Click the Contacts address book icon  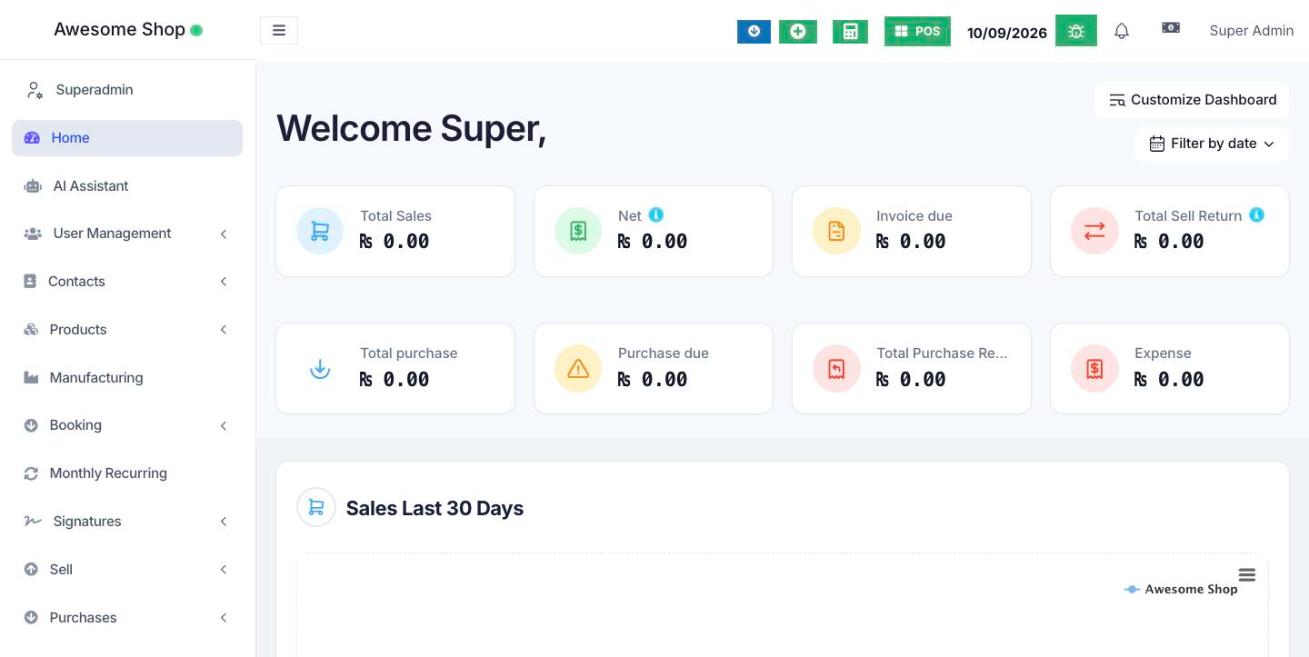click(x=30, y=282)
